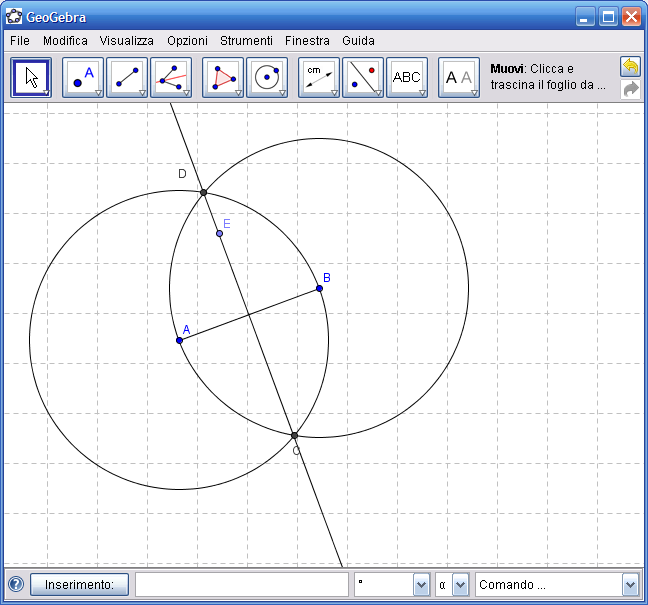Expand Perpendicular line tool dropdown triangle
648x605 pixels.
(186, 93)
